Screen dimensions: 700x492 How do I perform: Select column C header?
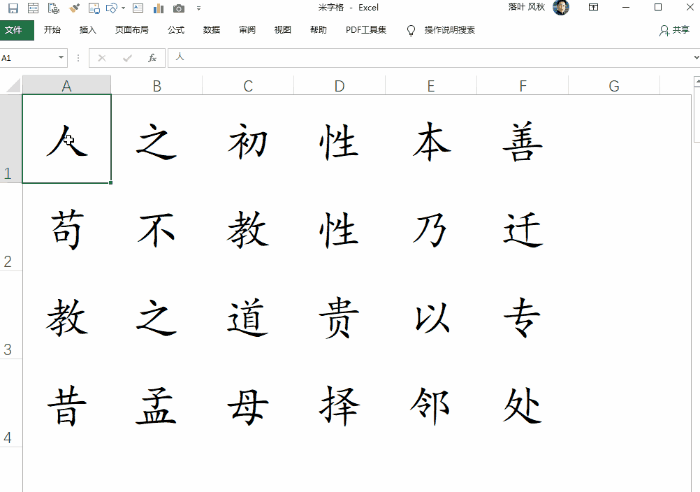[x=248, y=85]
